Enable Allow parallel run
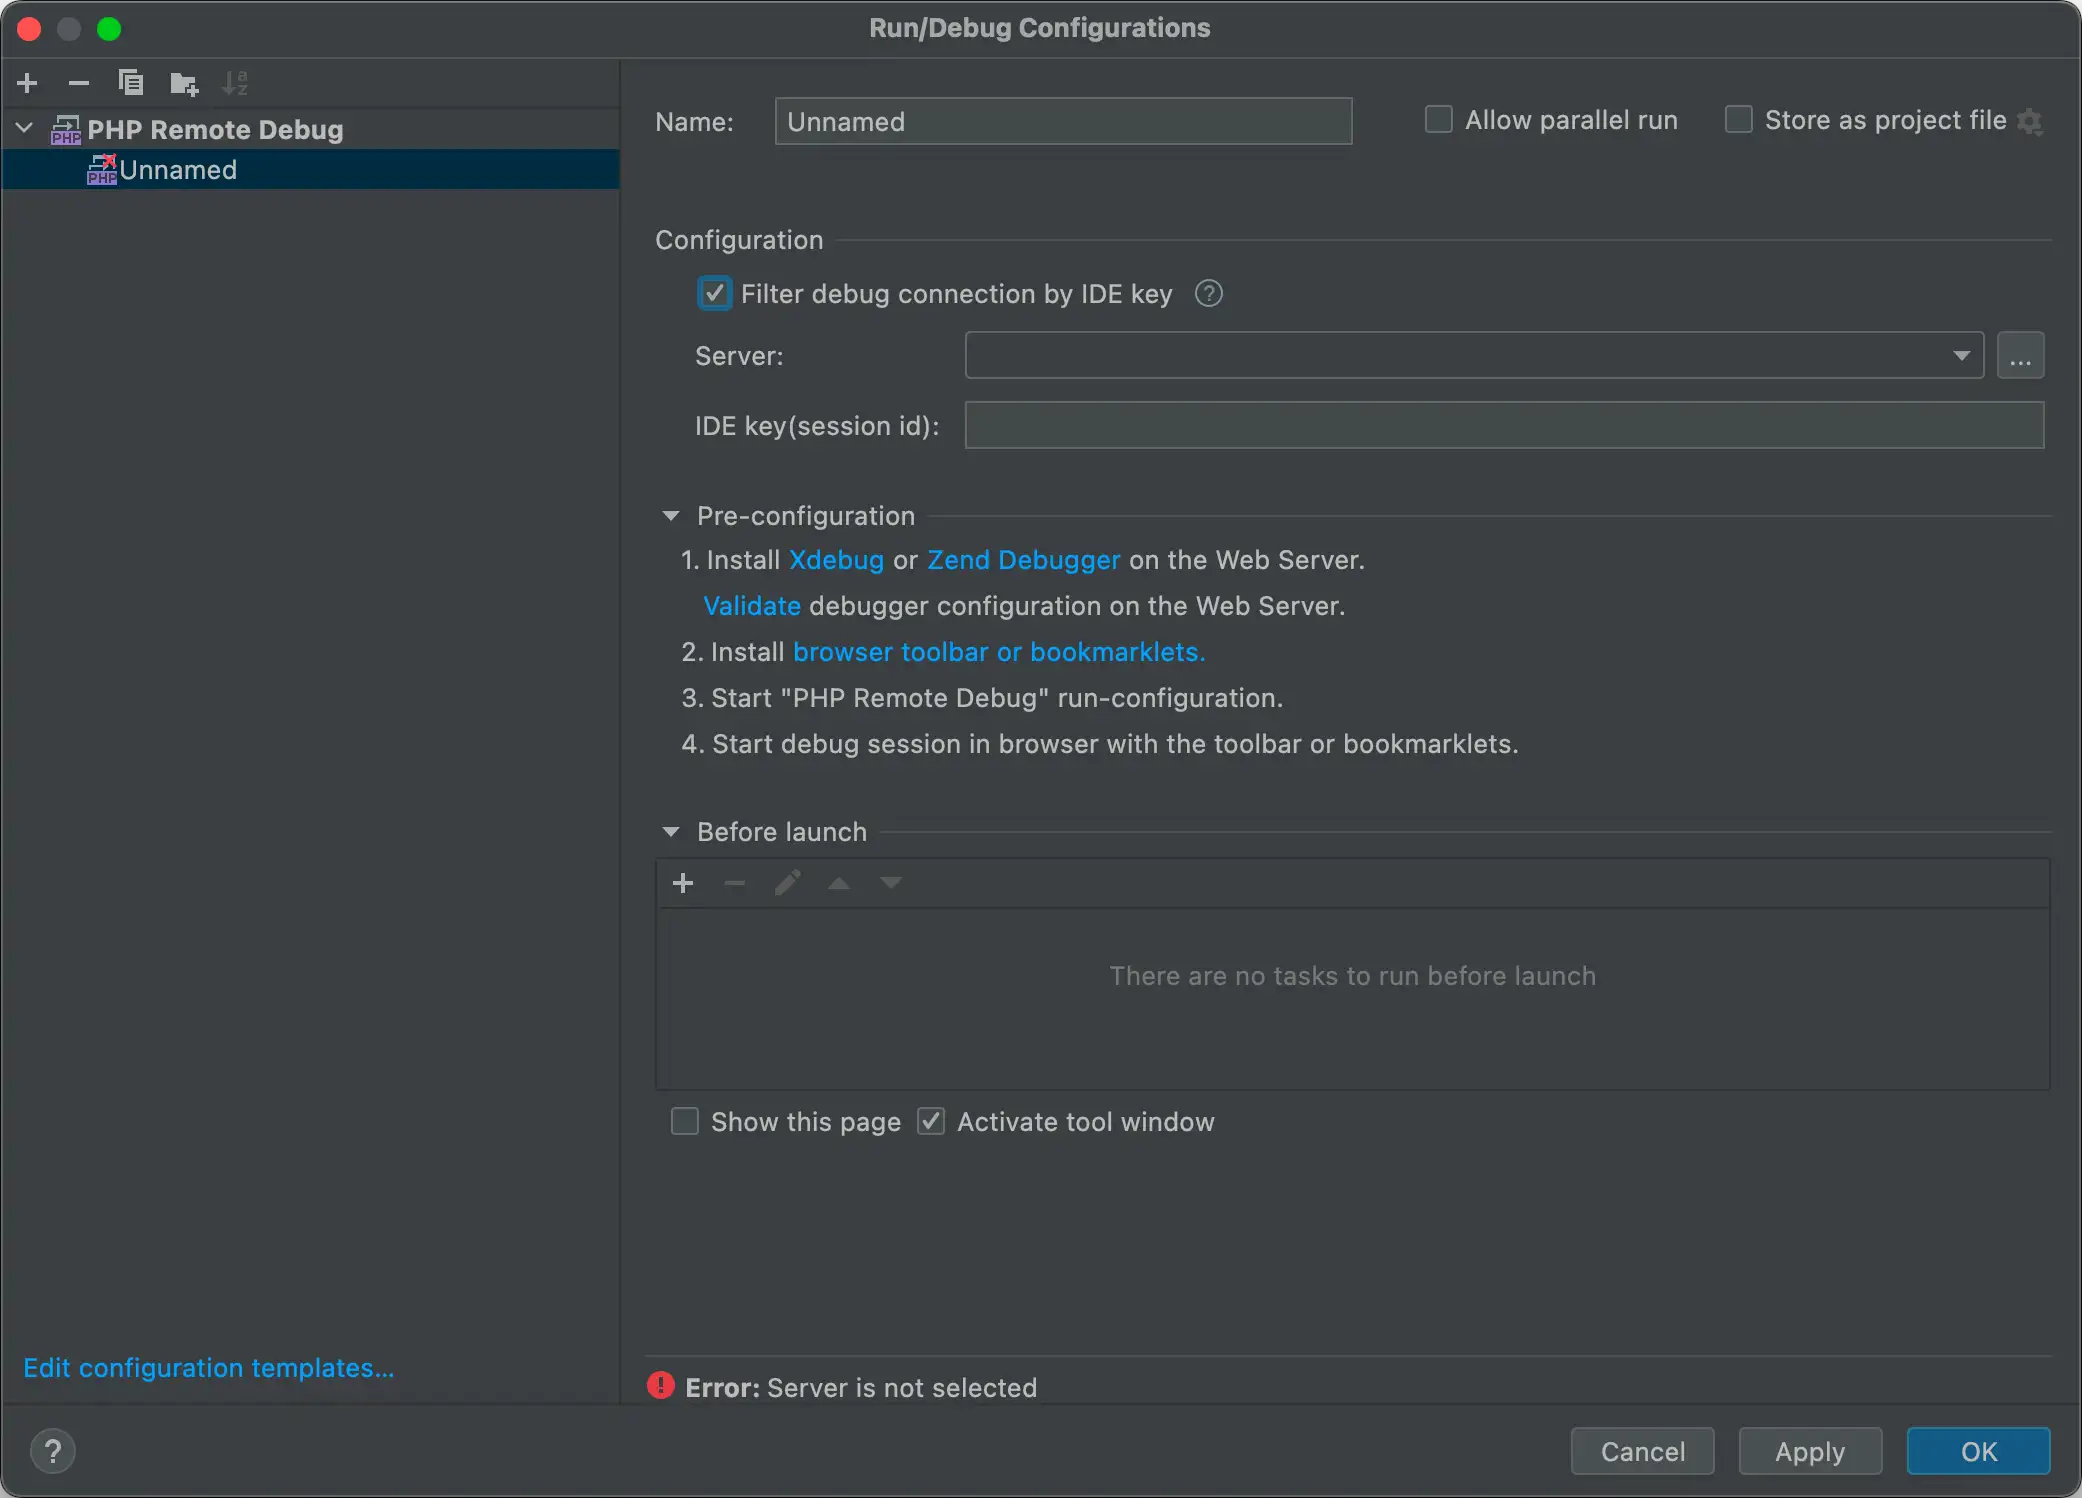 1439,119
